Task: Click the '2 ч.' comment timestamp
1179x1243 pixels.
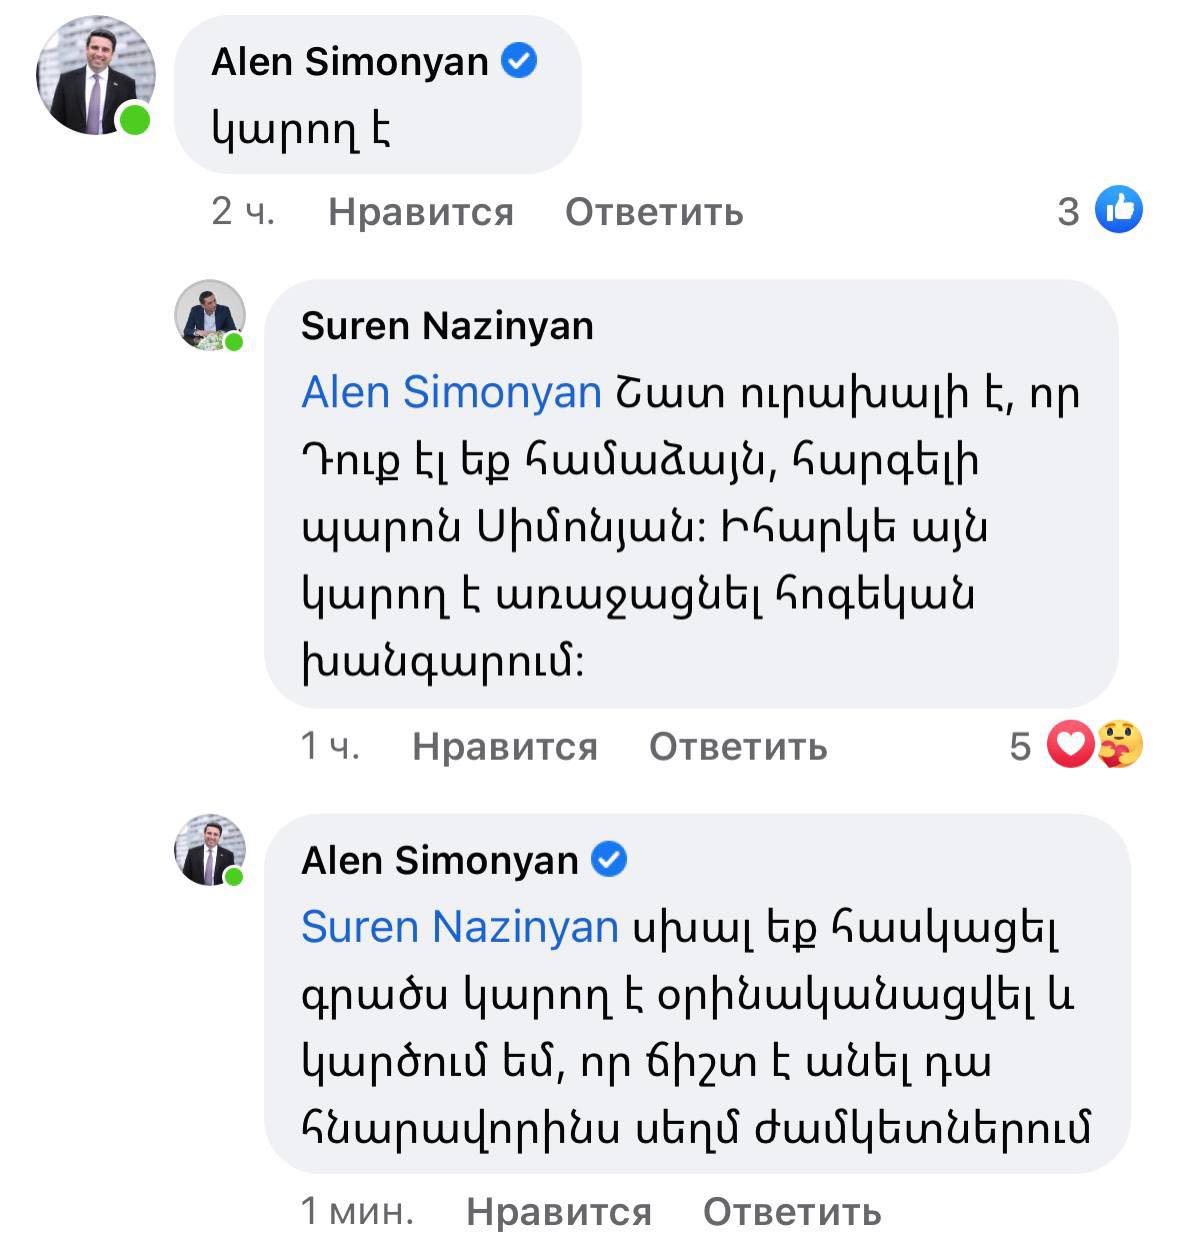Action: point(242,212)
